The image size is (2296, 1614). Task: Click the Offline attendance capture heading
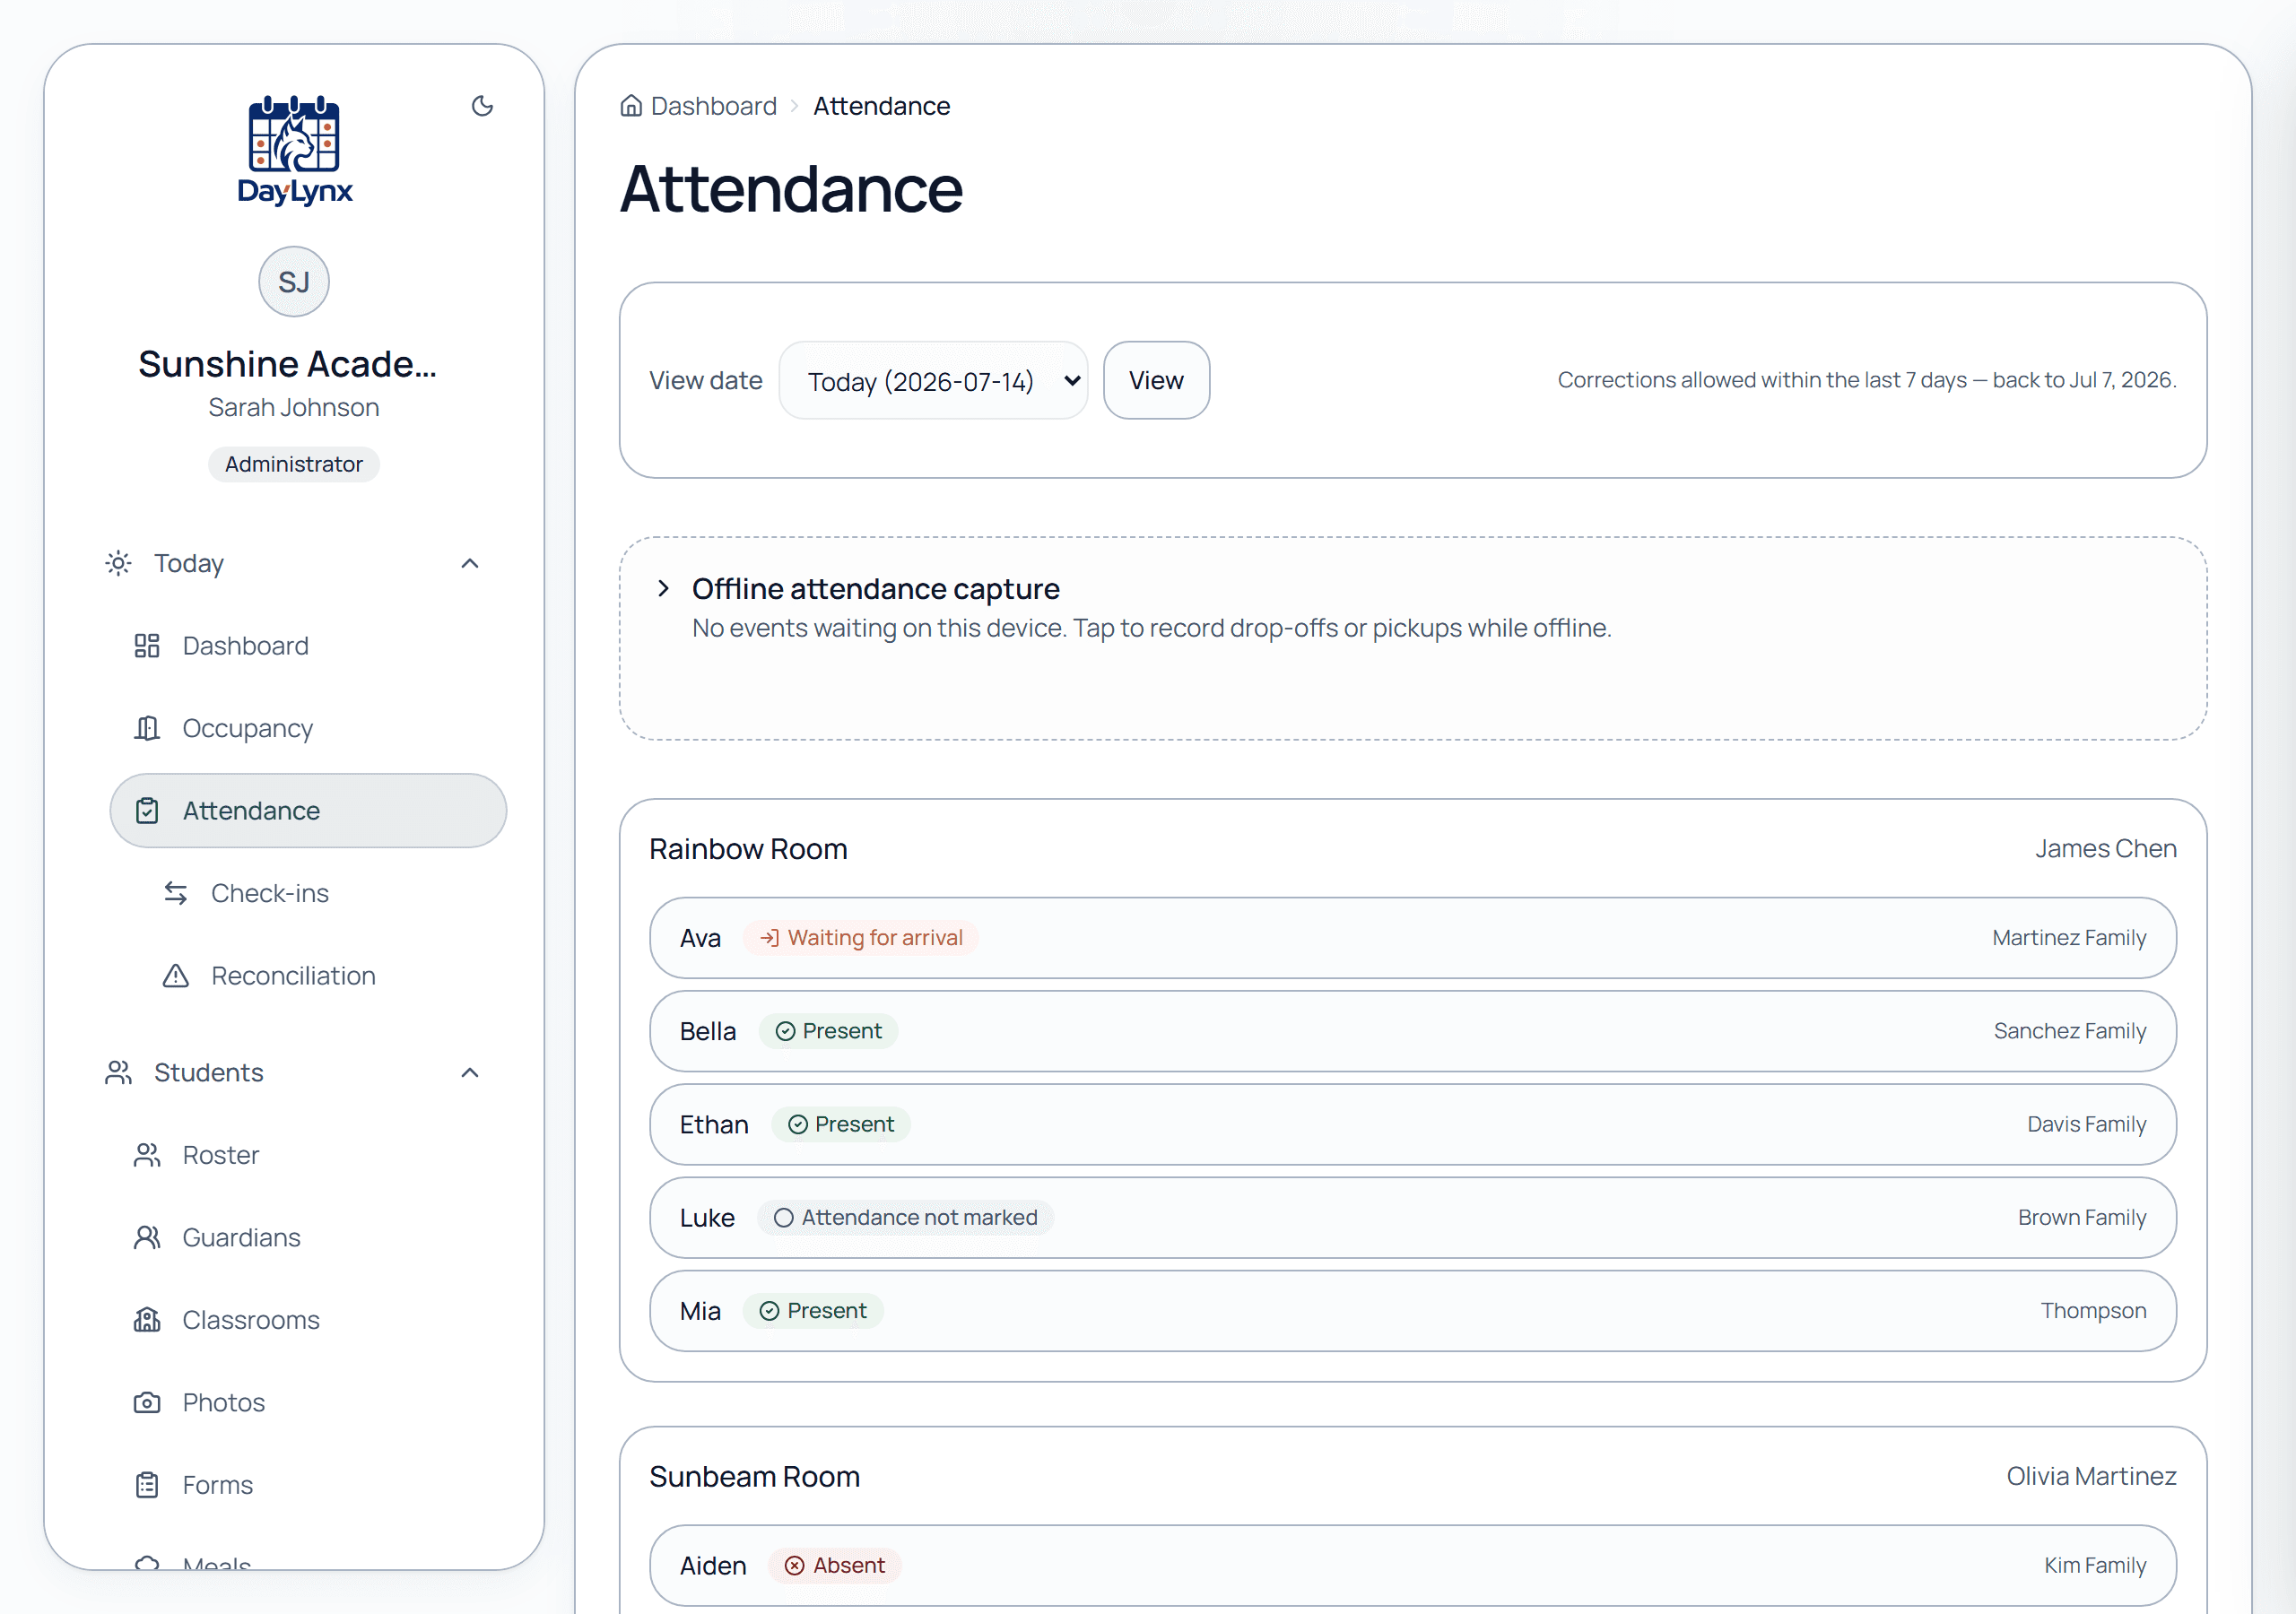tap(875, 589)
